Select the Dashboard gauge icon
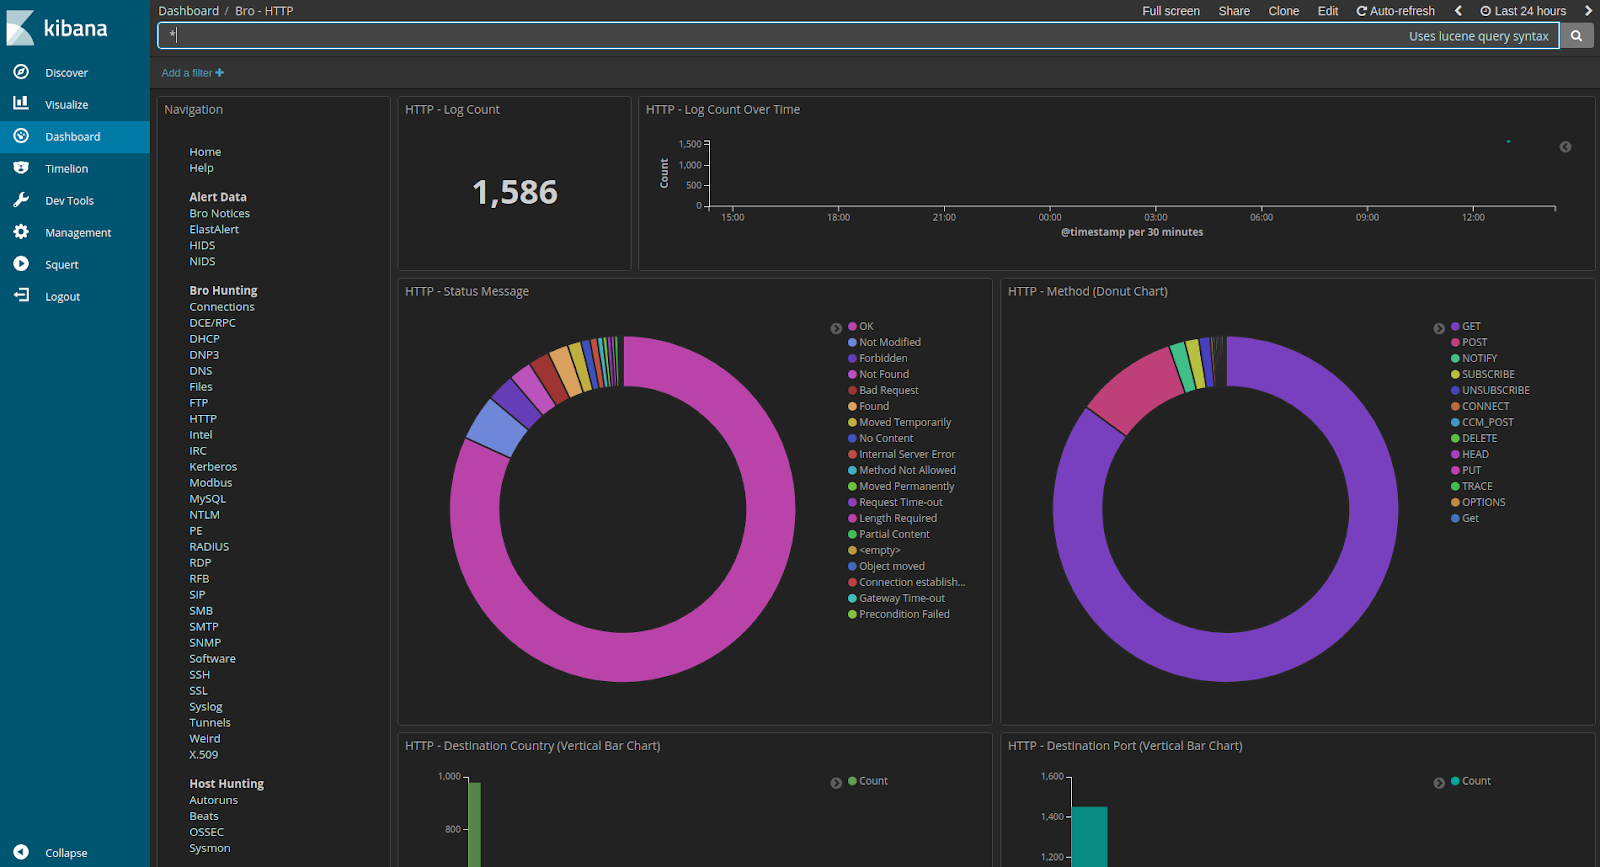Screen dimensions: 1600x867 click(21, 136)
